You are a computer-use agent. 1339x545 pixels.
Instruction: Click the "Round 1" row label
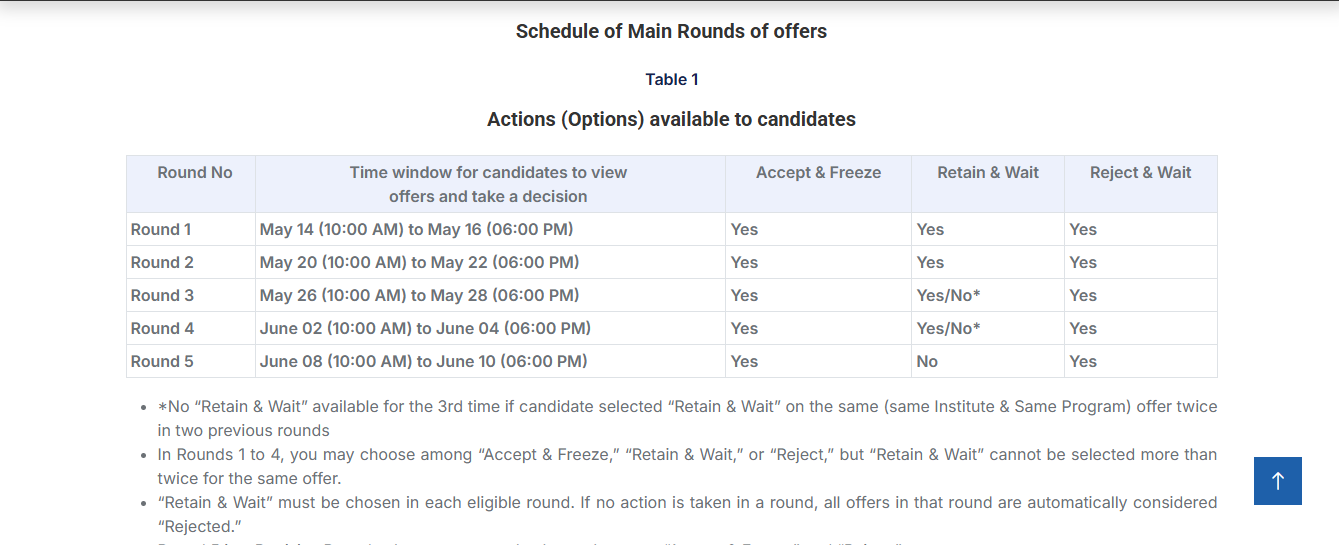click(161, 230)
